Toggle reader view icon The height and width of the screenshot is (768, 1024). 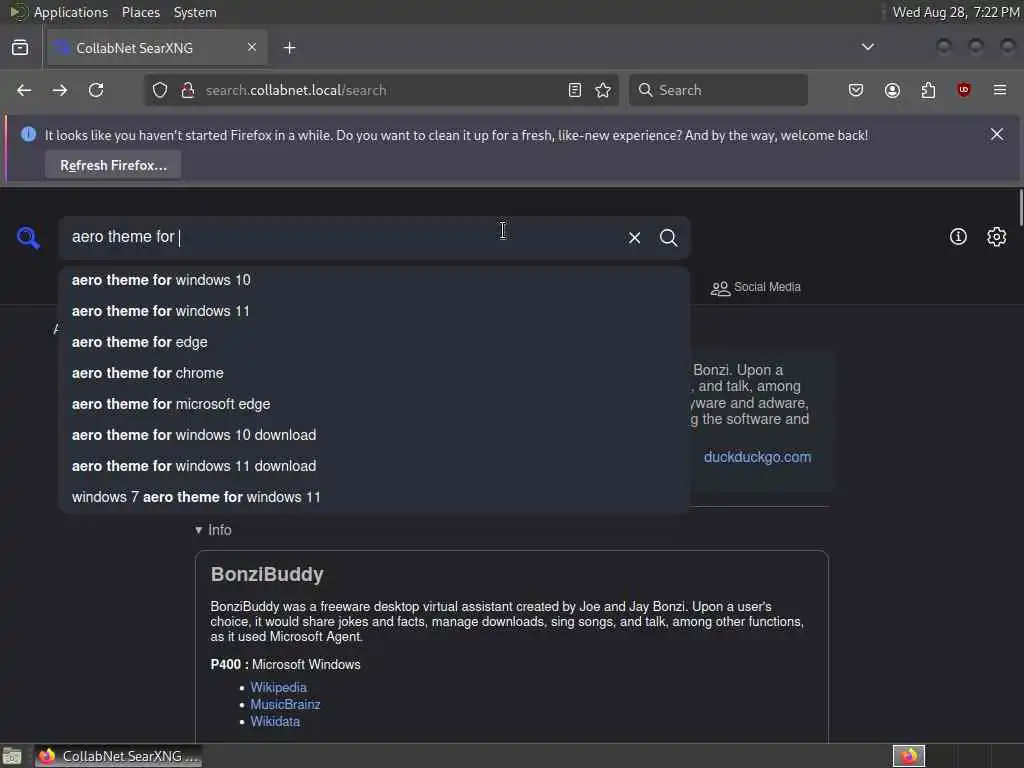(575, 90)
